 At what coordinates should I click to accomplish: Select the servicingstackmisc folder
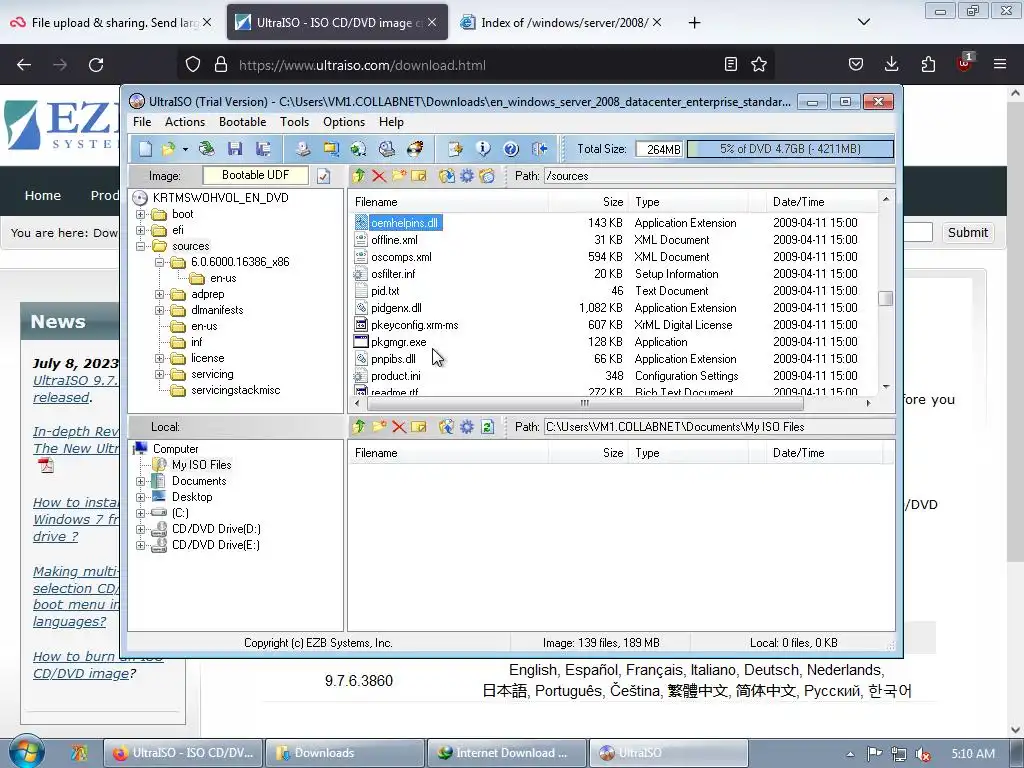[235, 391]
